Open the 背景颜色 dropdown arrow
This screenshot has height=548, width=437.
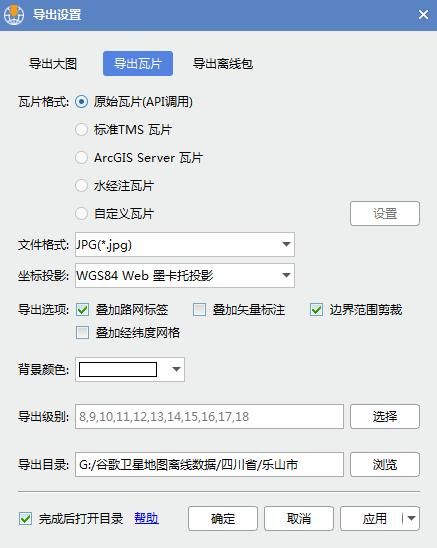click(176, 369)
